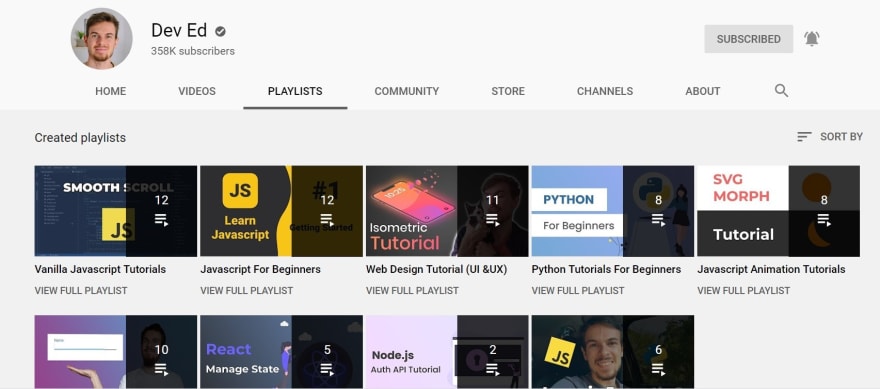Click the playlist icon on React Manage State thumbnail
The height and width of the screenshot is (389, 880).
(327, 369)
